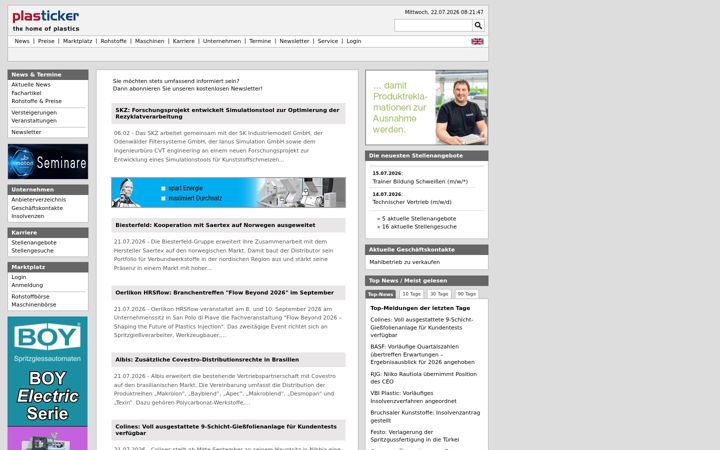Viewport: 720px width, 450px height.
Task: Open Veranstaltungen sidebar link
Action: coord(34,121)
